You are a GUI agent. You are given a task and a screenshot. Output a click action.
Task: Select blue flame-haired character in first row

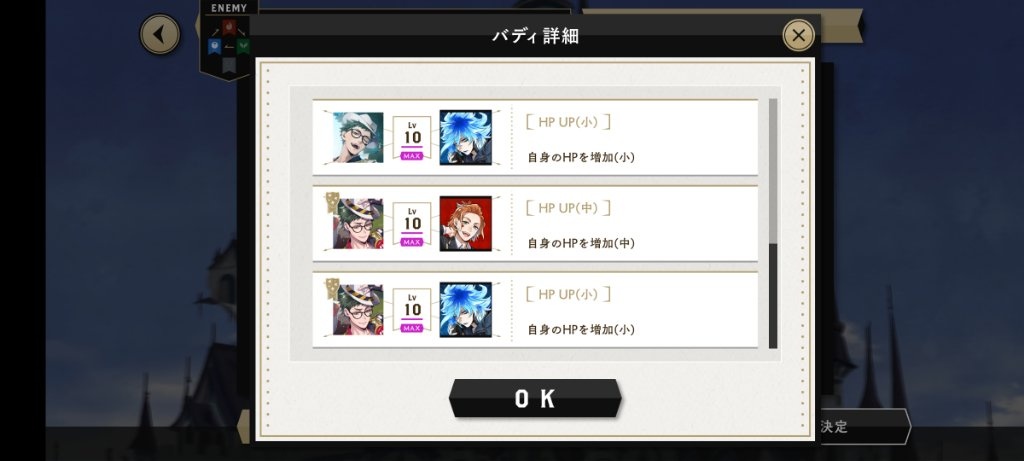(x=466, y=137)
